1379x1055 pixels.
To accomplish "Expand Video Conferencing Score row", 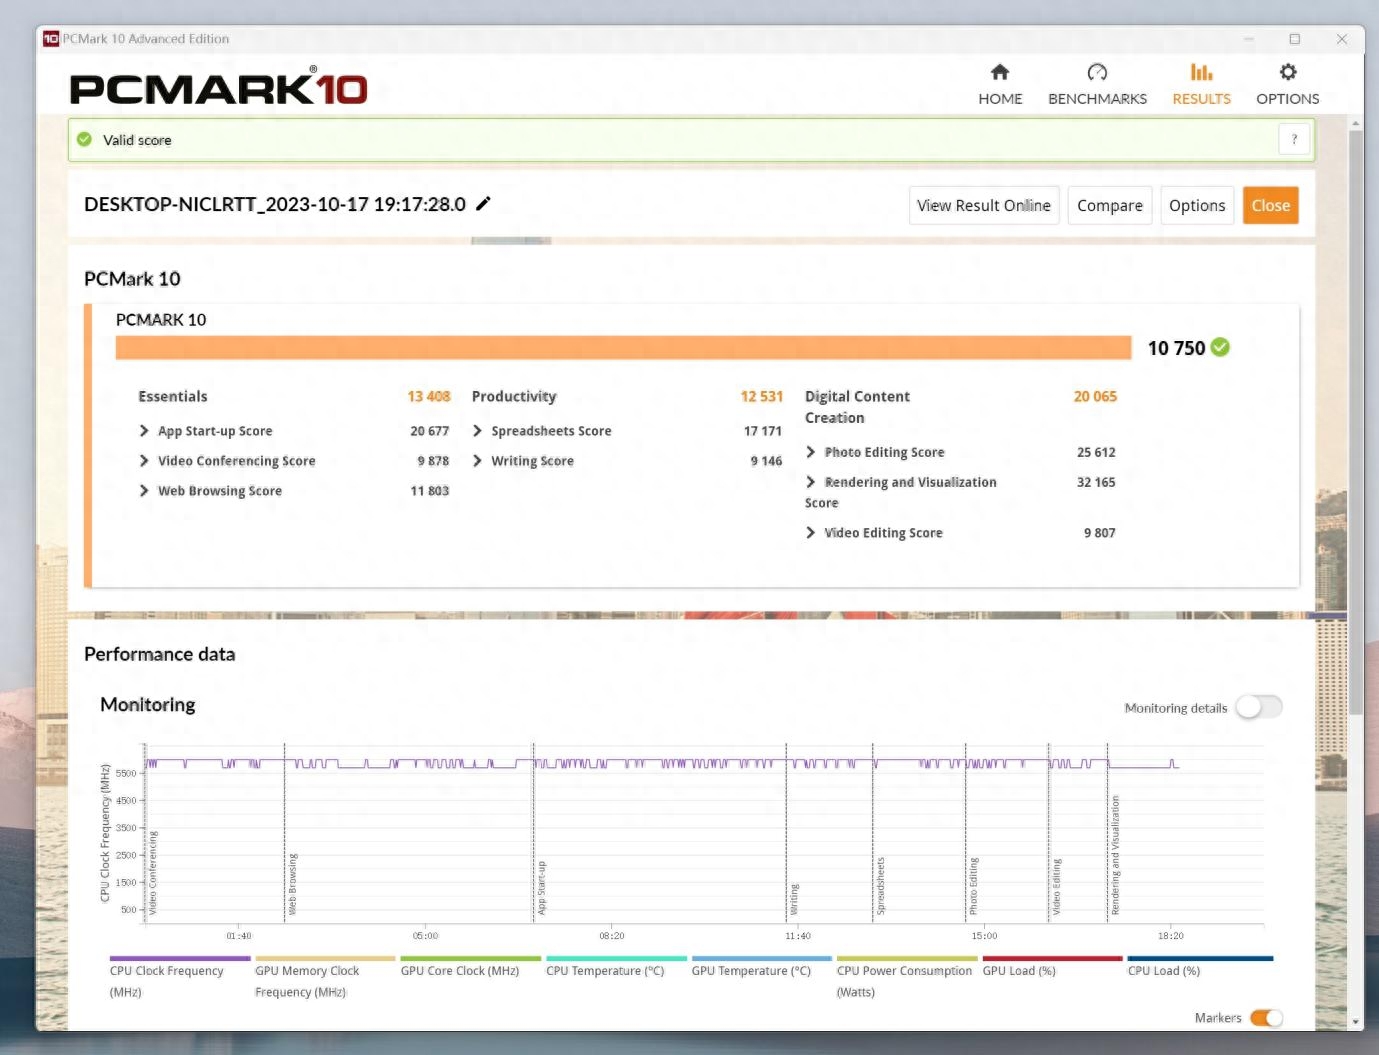I will (x=144, y=461).
